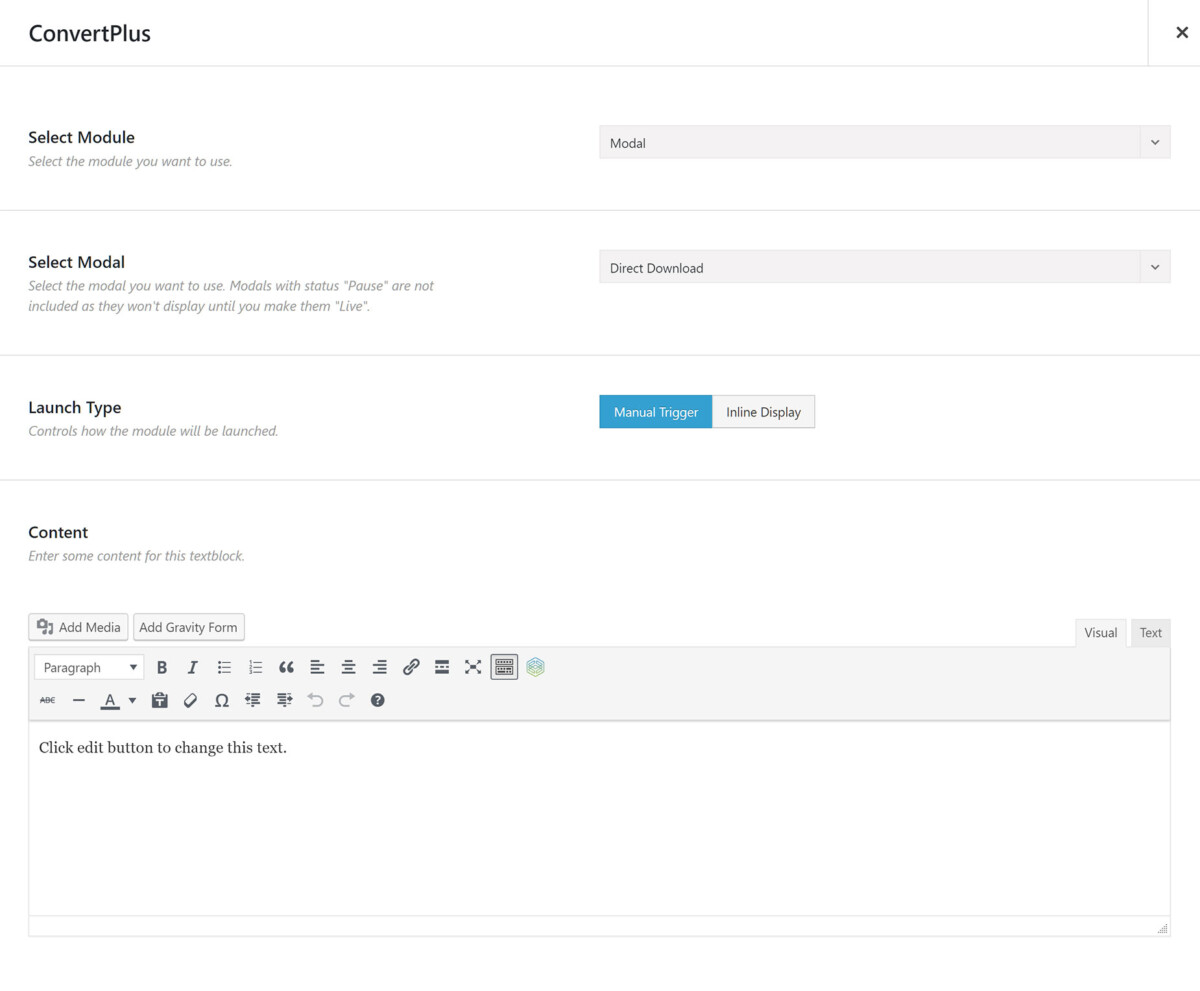Apply strikethrough formatting to the text
The image size is (1200, 991).
(x=47, y=700)
